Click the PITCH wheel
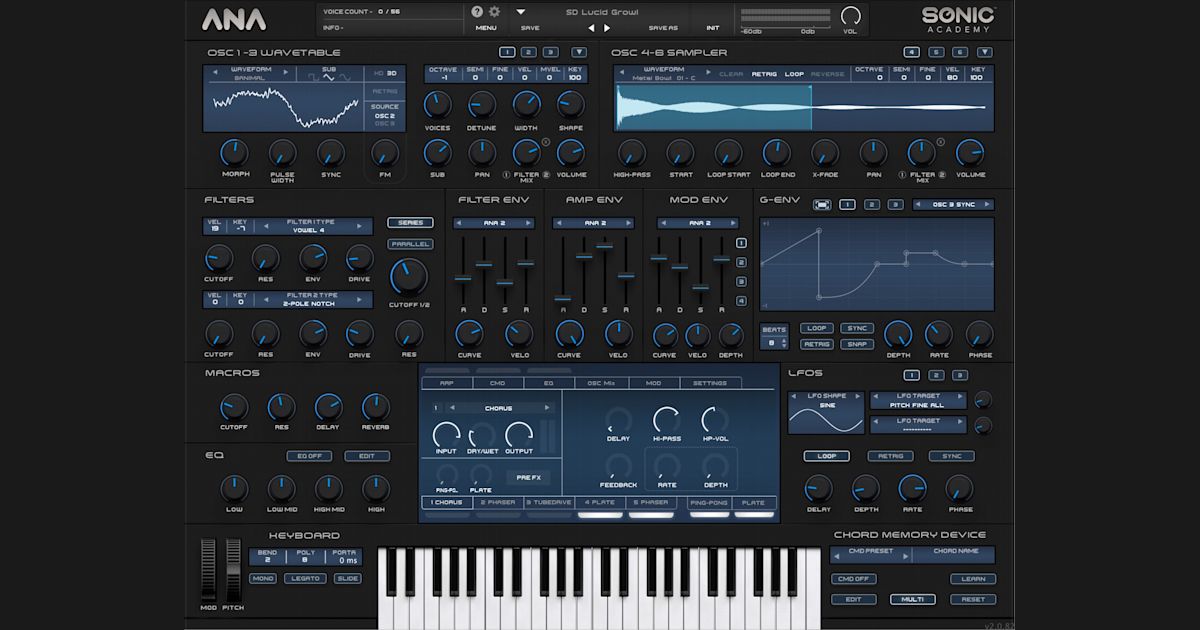The image size is (1200, 630). click(233, 569)
